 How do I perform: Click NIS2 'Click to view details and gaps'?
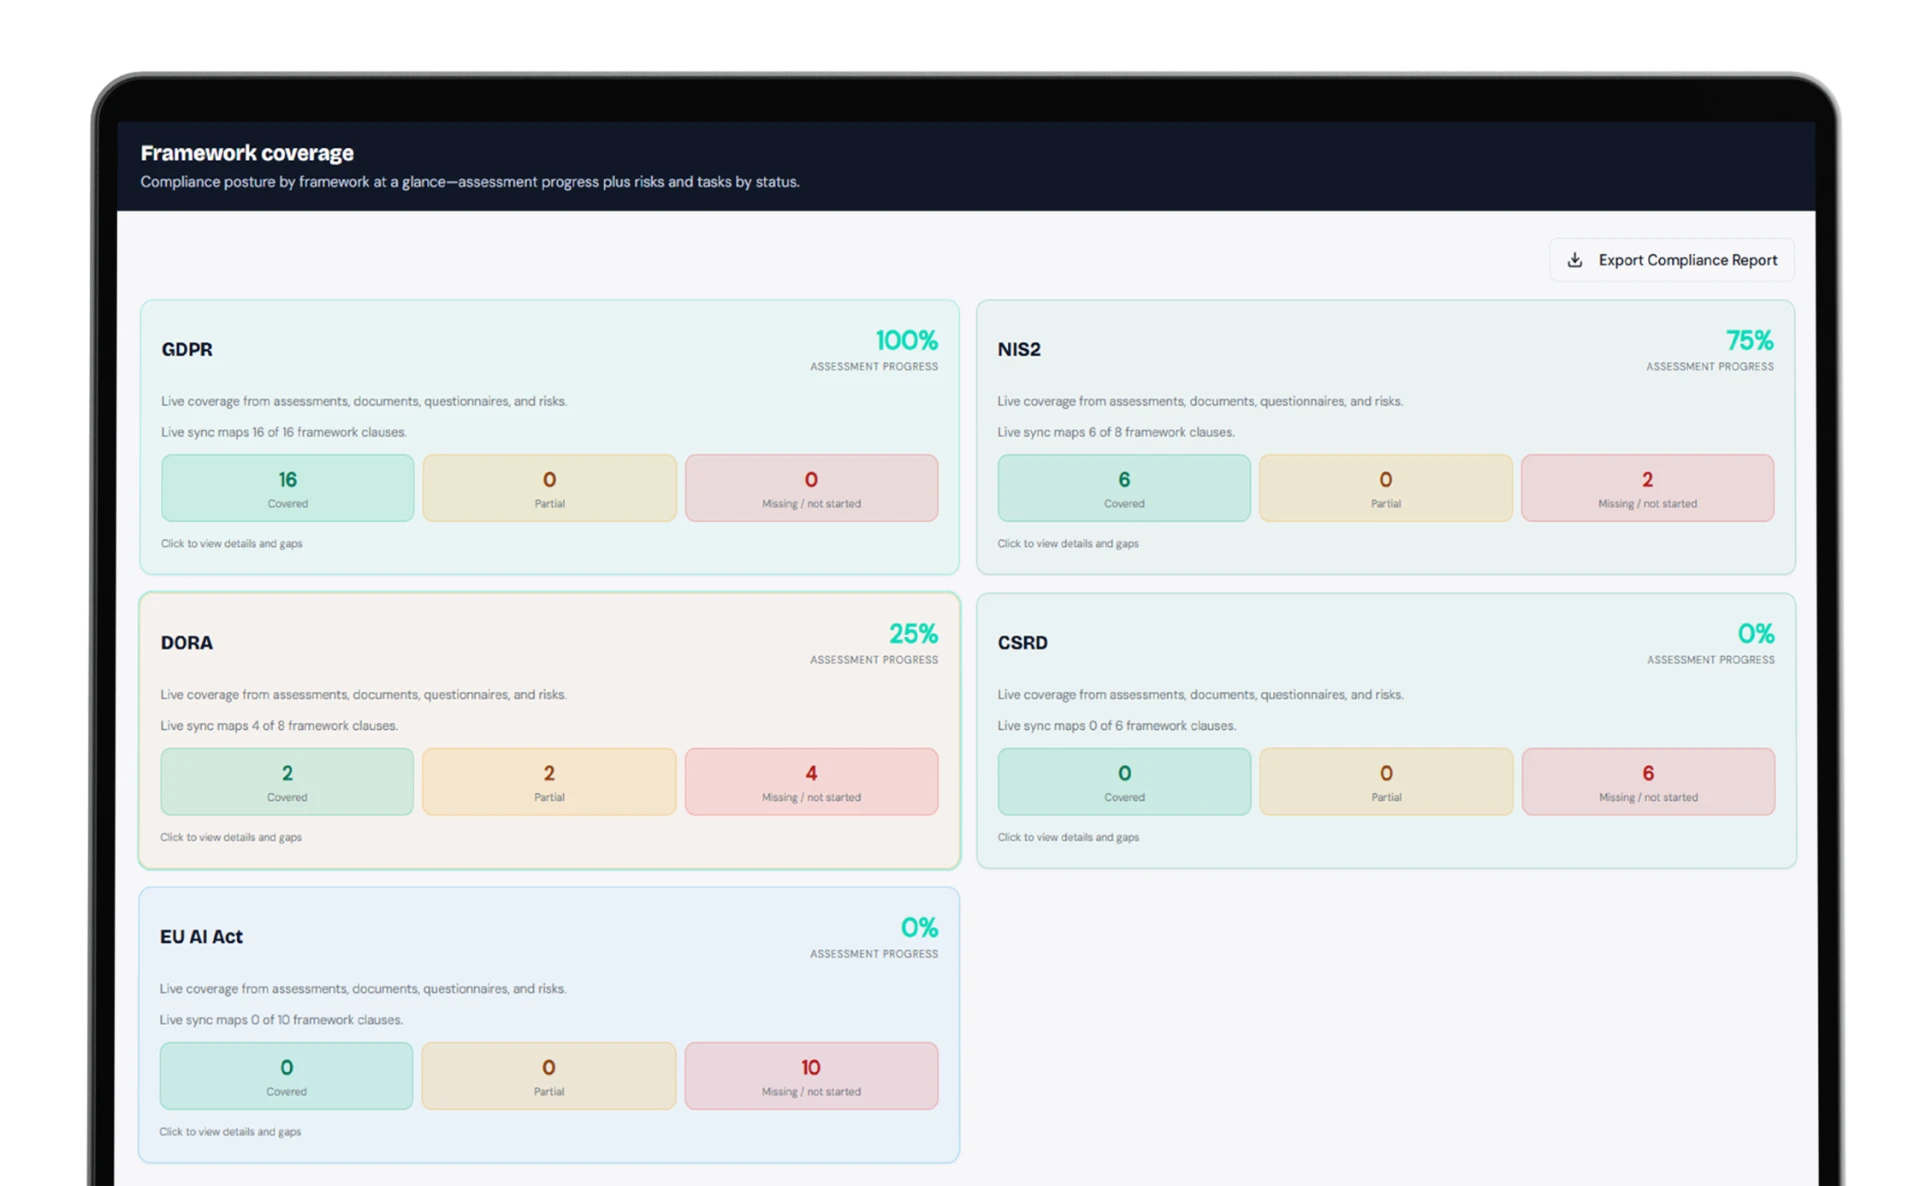[1068, 543]
